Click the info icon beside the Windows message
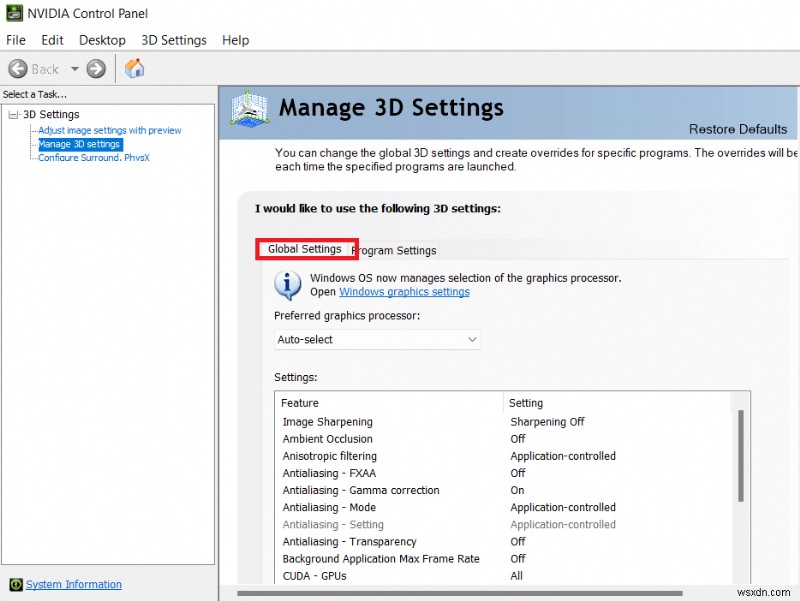The height and width of the screenshot is (601, 800). pyautogui.click(x=287, y=284)
